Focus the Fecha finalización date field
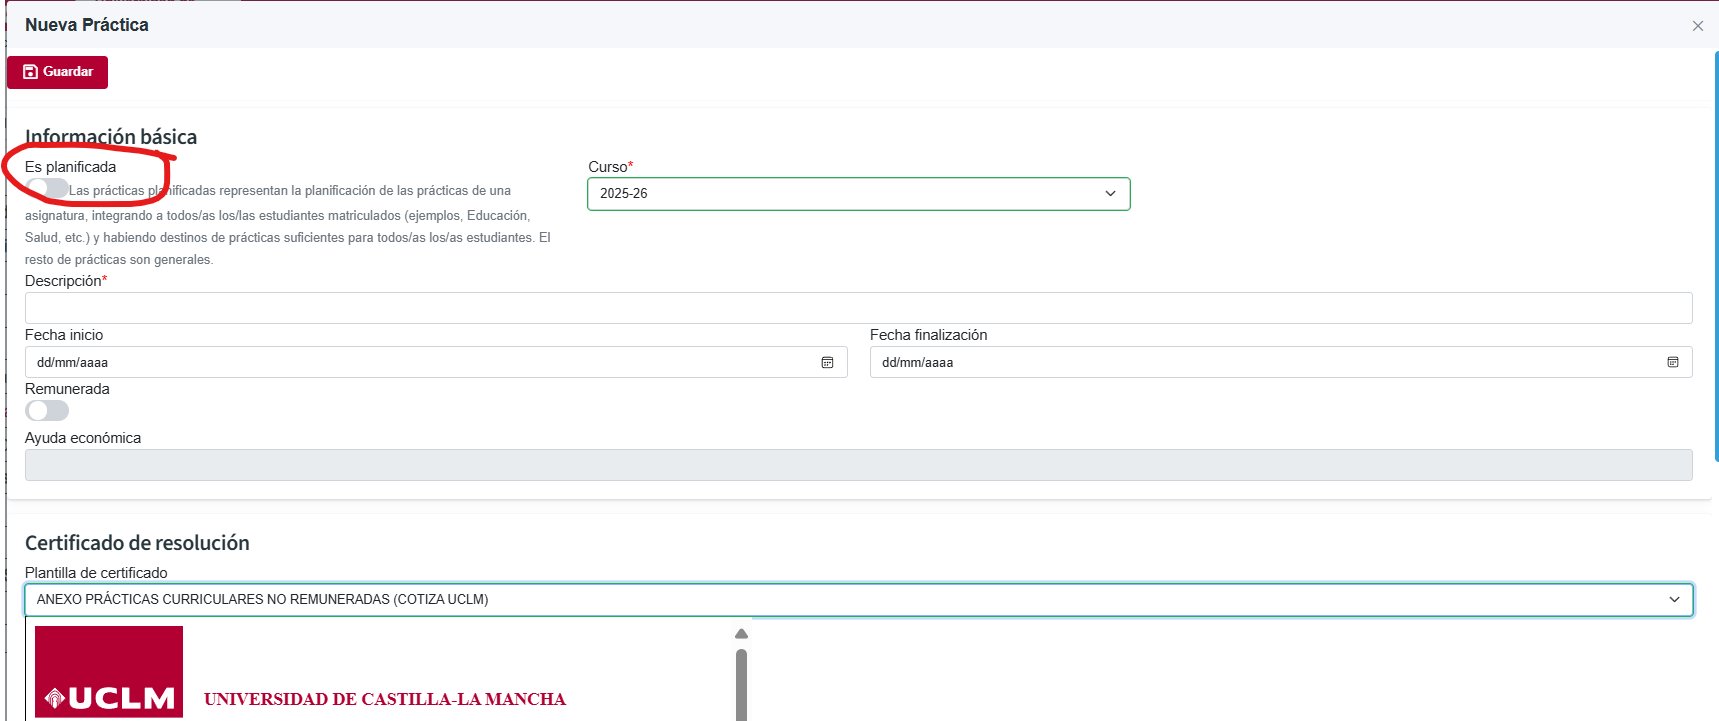The width and height of the screenshot is (1719, 721). pos(1260,362)
